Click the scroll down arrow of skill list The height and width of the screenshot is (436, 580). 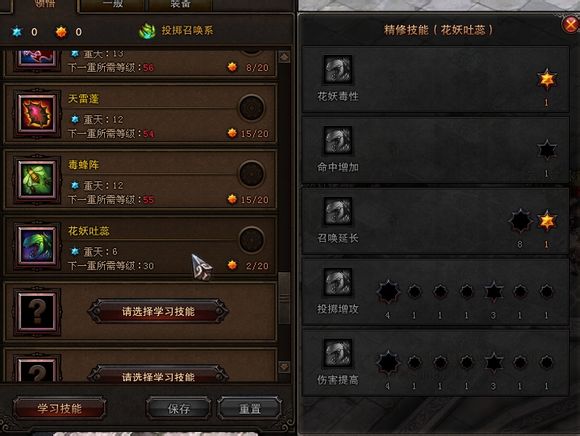point(284,367)
